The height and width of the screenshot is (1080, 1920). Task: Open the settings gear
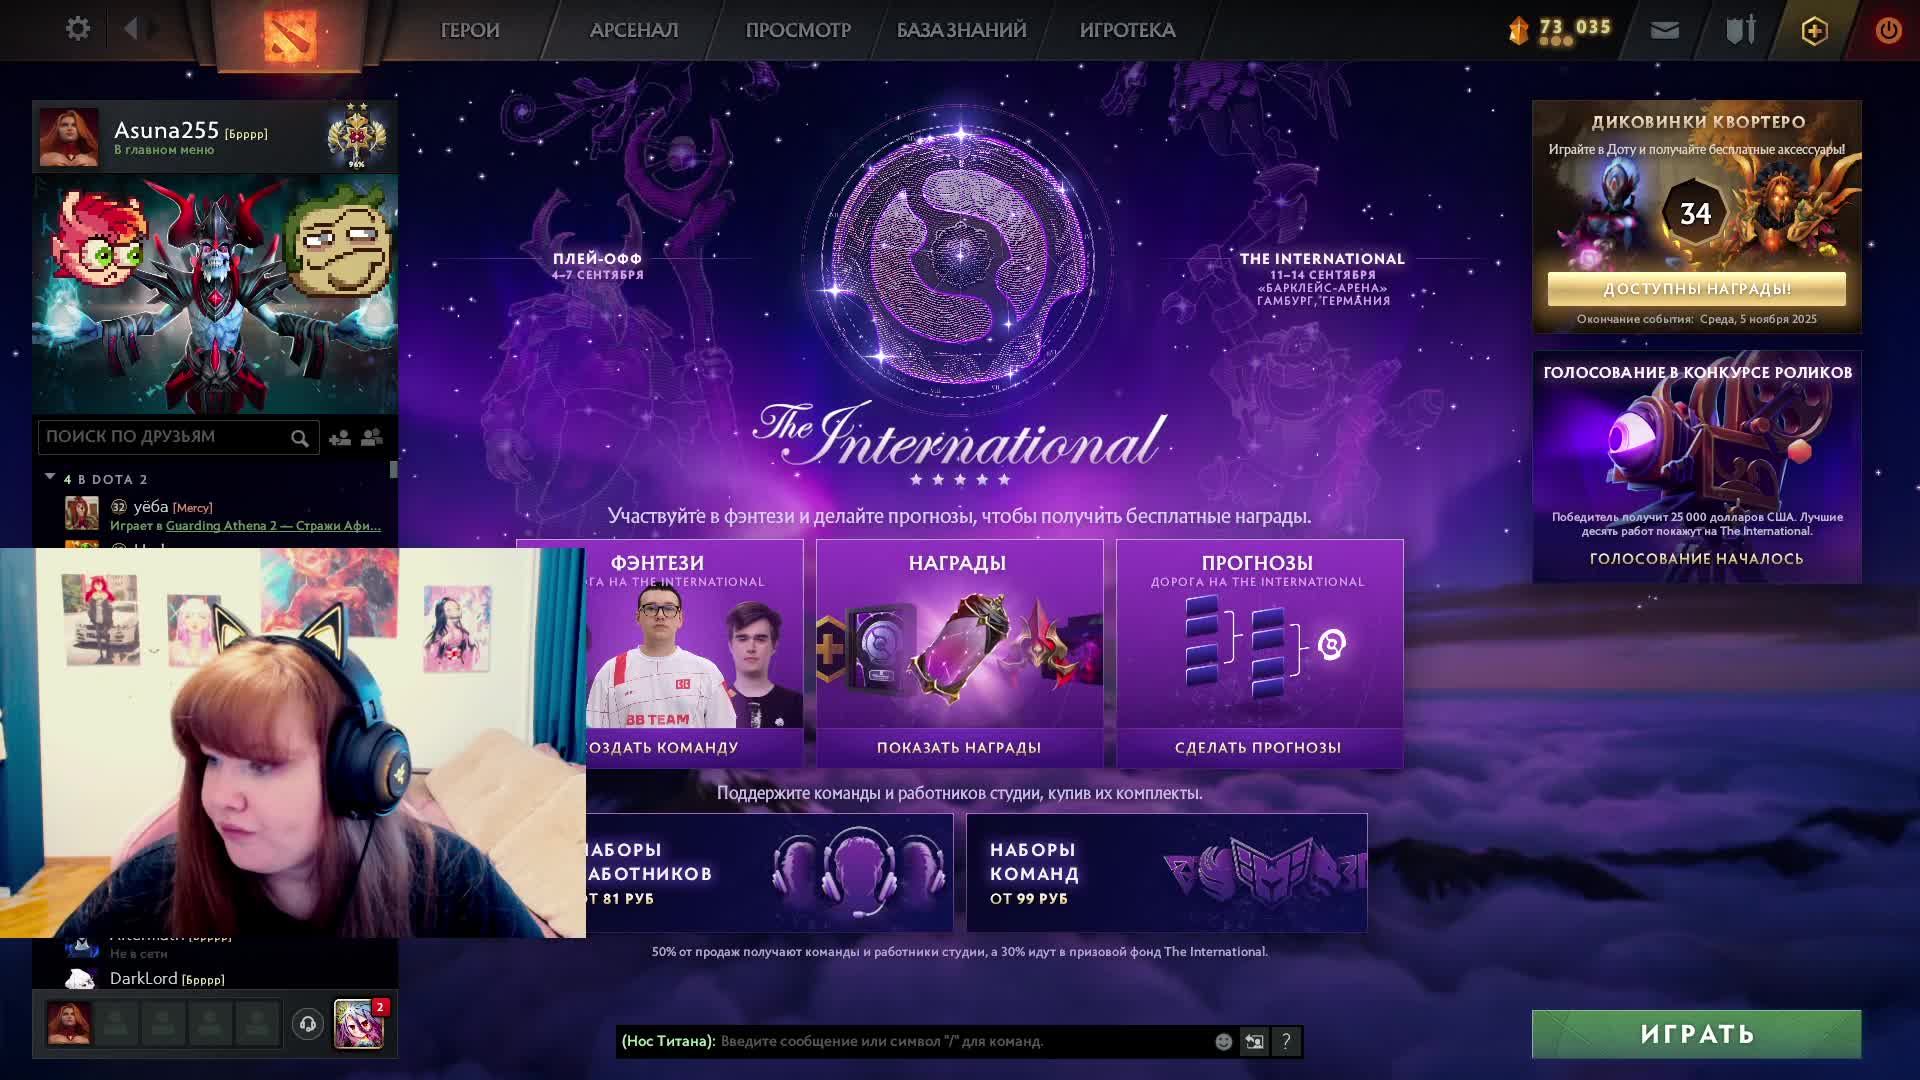pyautogui.click(x=77, y=29)
